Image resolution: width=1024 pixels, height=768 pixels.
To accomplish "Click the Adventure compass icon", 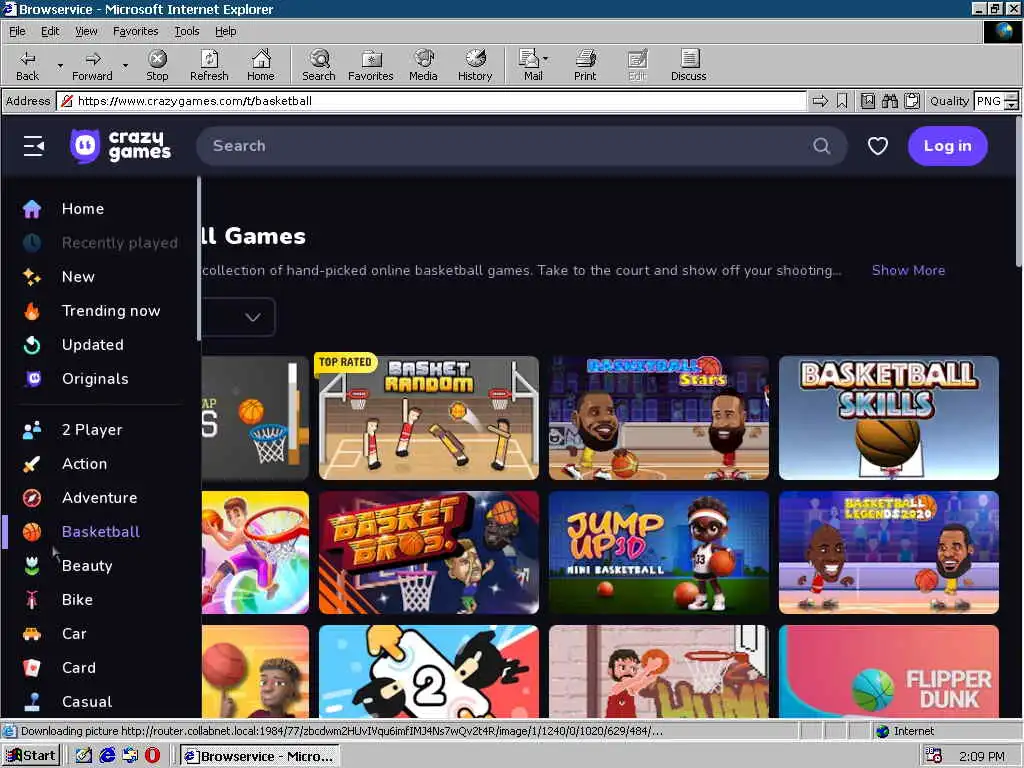I will pos(32,498).
